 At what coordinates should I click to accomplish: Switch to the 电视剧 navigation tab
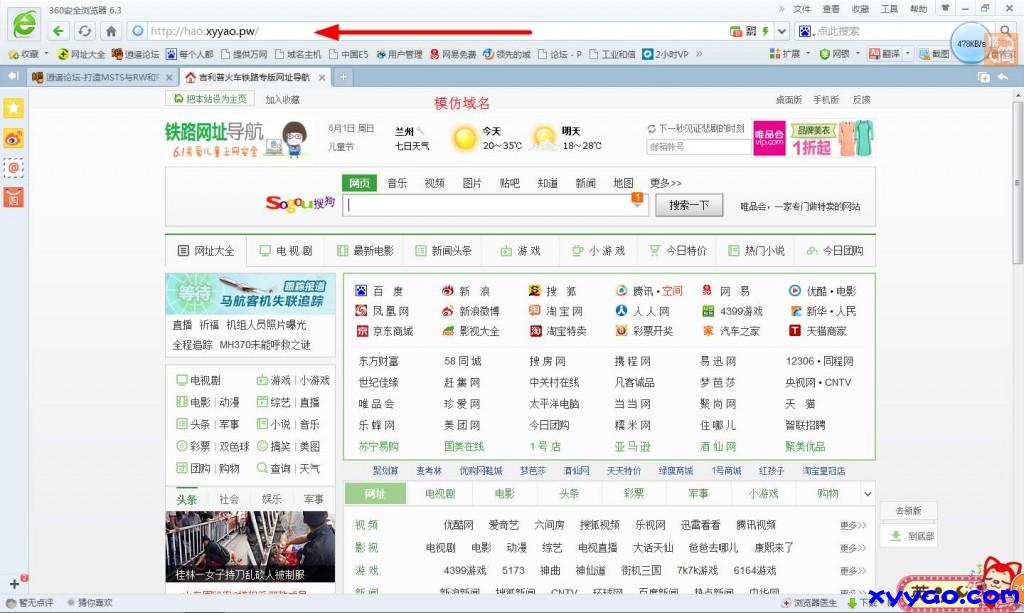pyautogui.click(x=286, y=251)
